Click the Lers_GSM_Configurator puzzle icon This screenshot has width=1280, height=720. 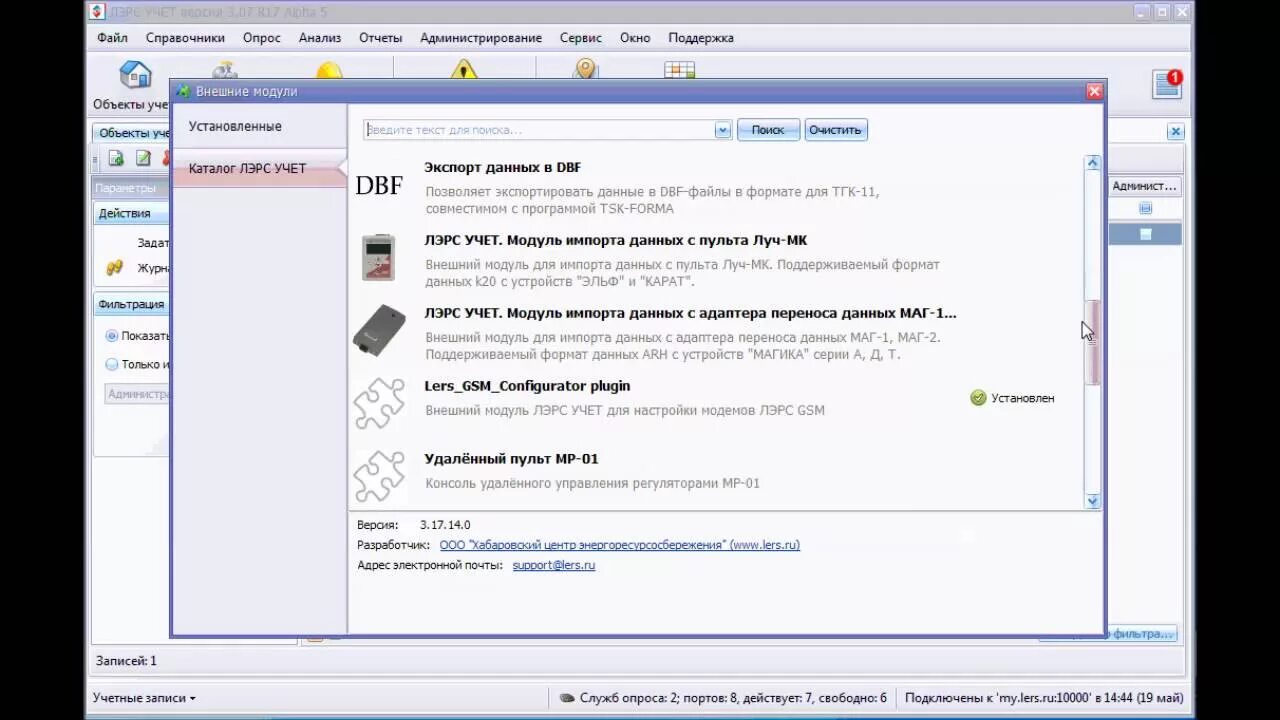[x=379, y=404]
